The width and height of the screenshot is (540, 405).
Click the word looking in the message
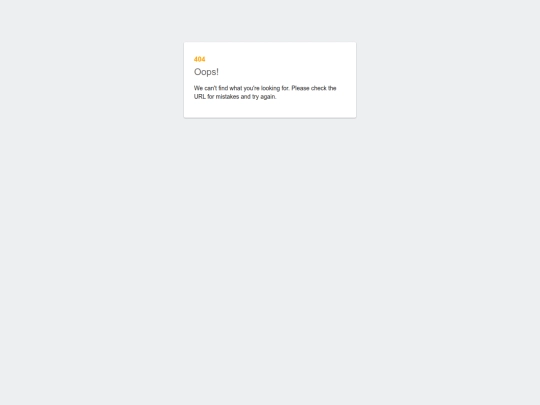click(x=270, y=89)
